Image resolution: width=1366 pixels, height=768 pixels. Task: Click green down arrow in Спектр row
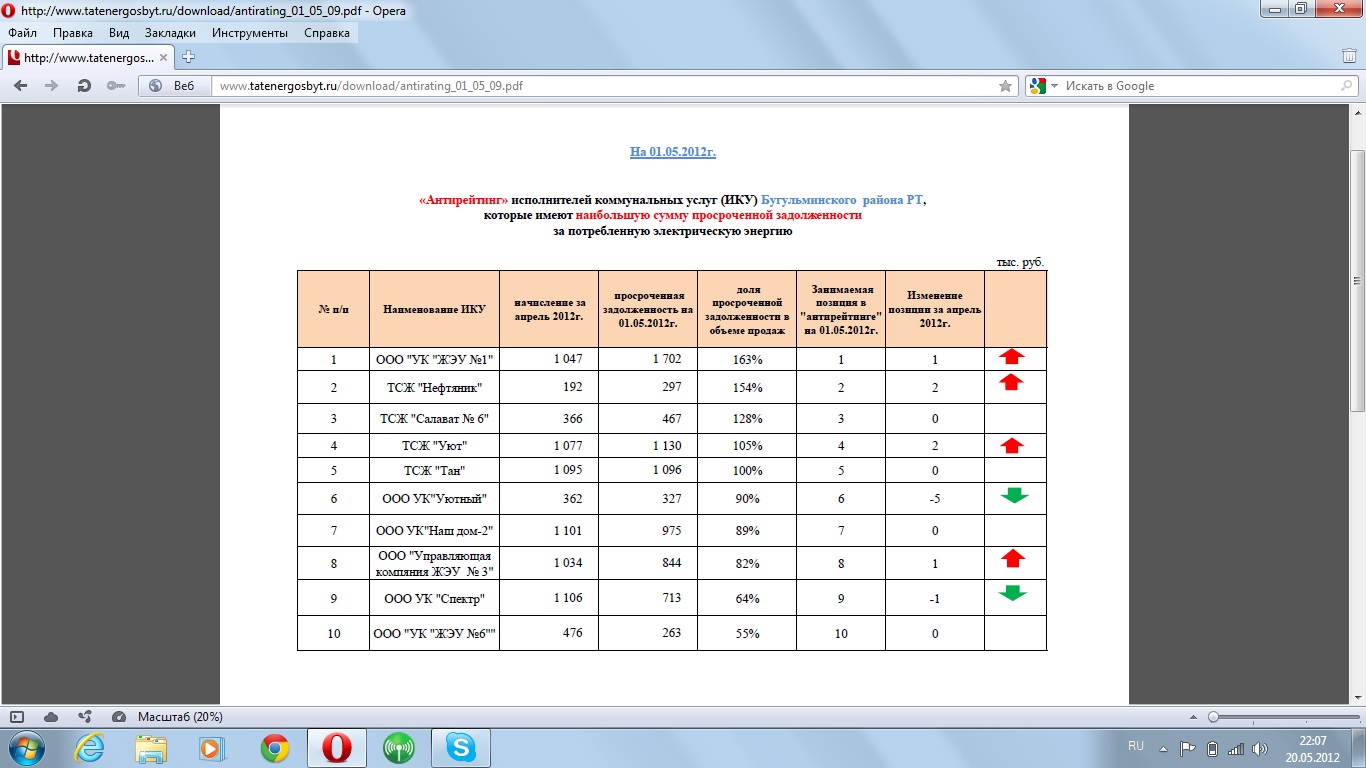1013,593
